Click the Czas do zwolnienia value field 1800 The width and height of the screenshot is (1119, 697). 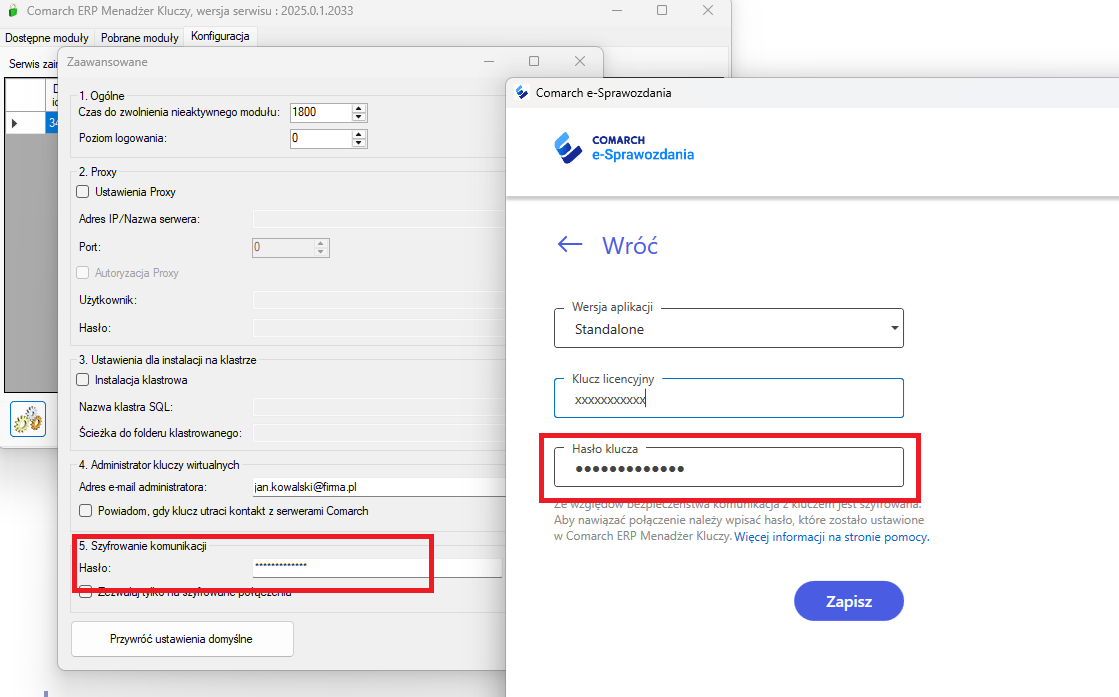coord(321,112)
